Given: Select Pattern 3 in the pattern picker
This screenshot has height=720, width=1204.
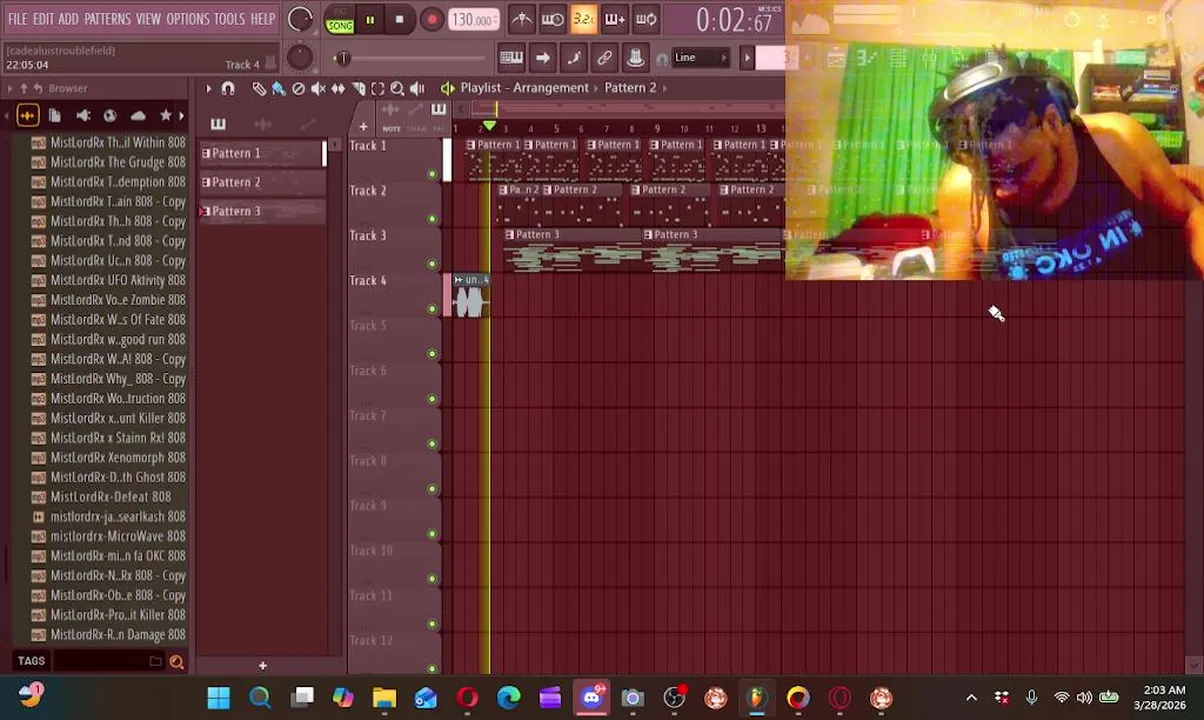Looking at the screenshot, I should tap(260, 211).
